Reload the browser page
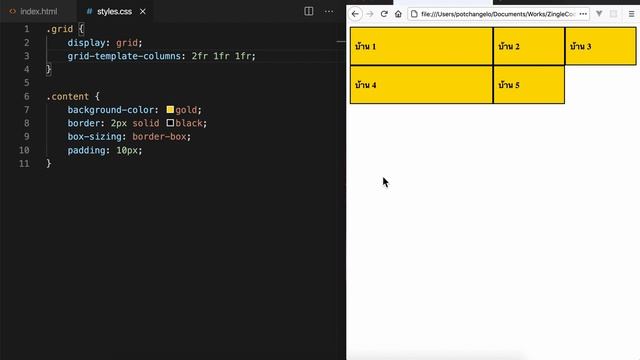 point(384,14)
